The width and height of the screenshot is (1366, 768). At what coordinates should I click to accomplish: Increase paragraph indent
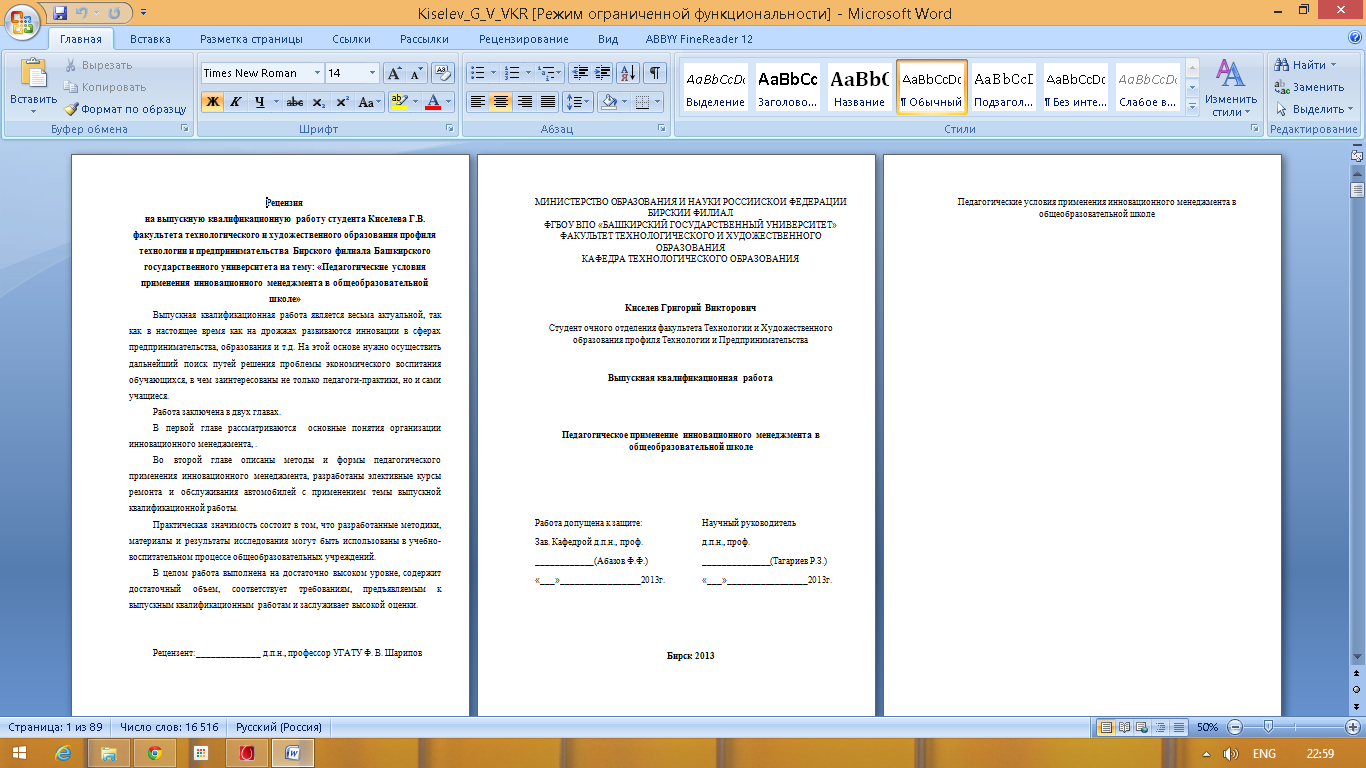click(602, 73)
